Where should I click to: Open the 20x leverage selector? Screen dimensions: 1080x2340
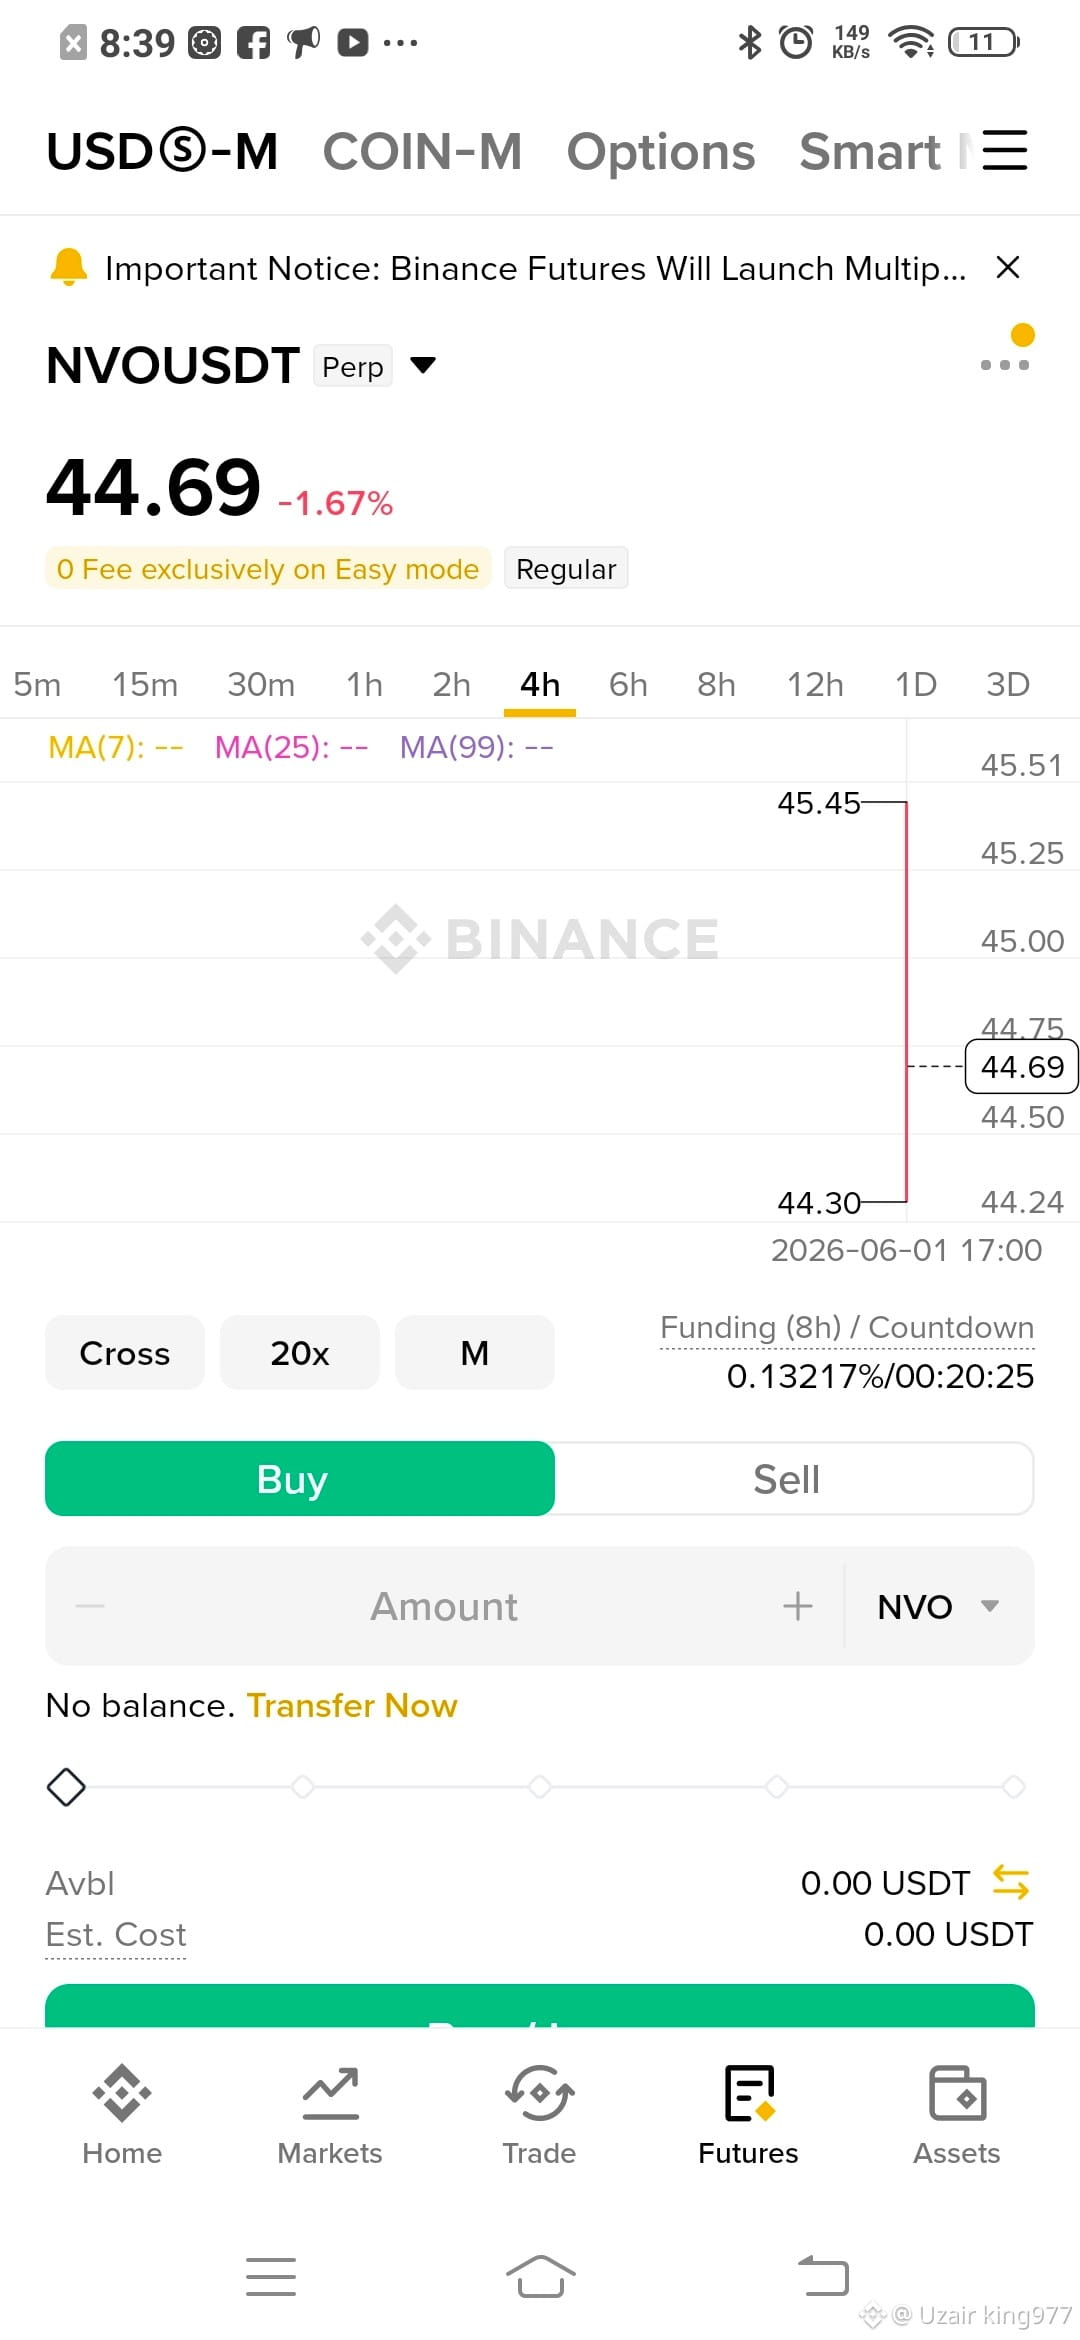pos(300,1353)
